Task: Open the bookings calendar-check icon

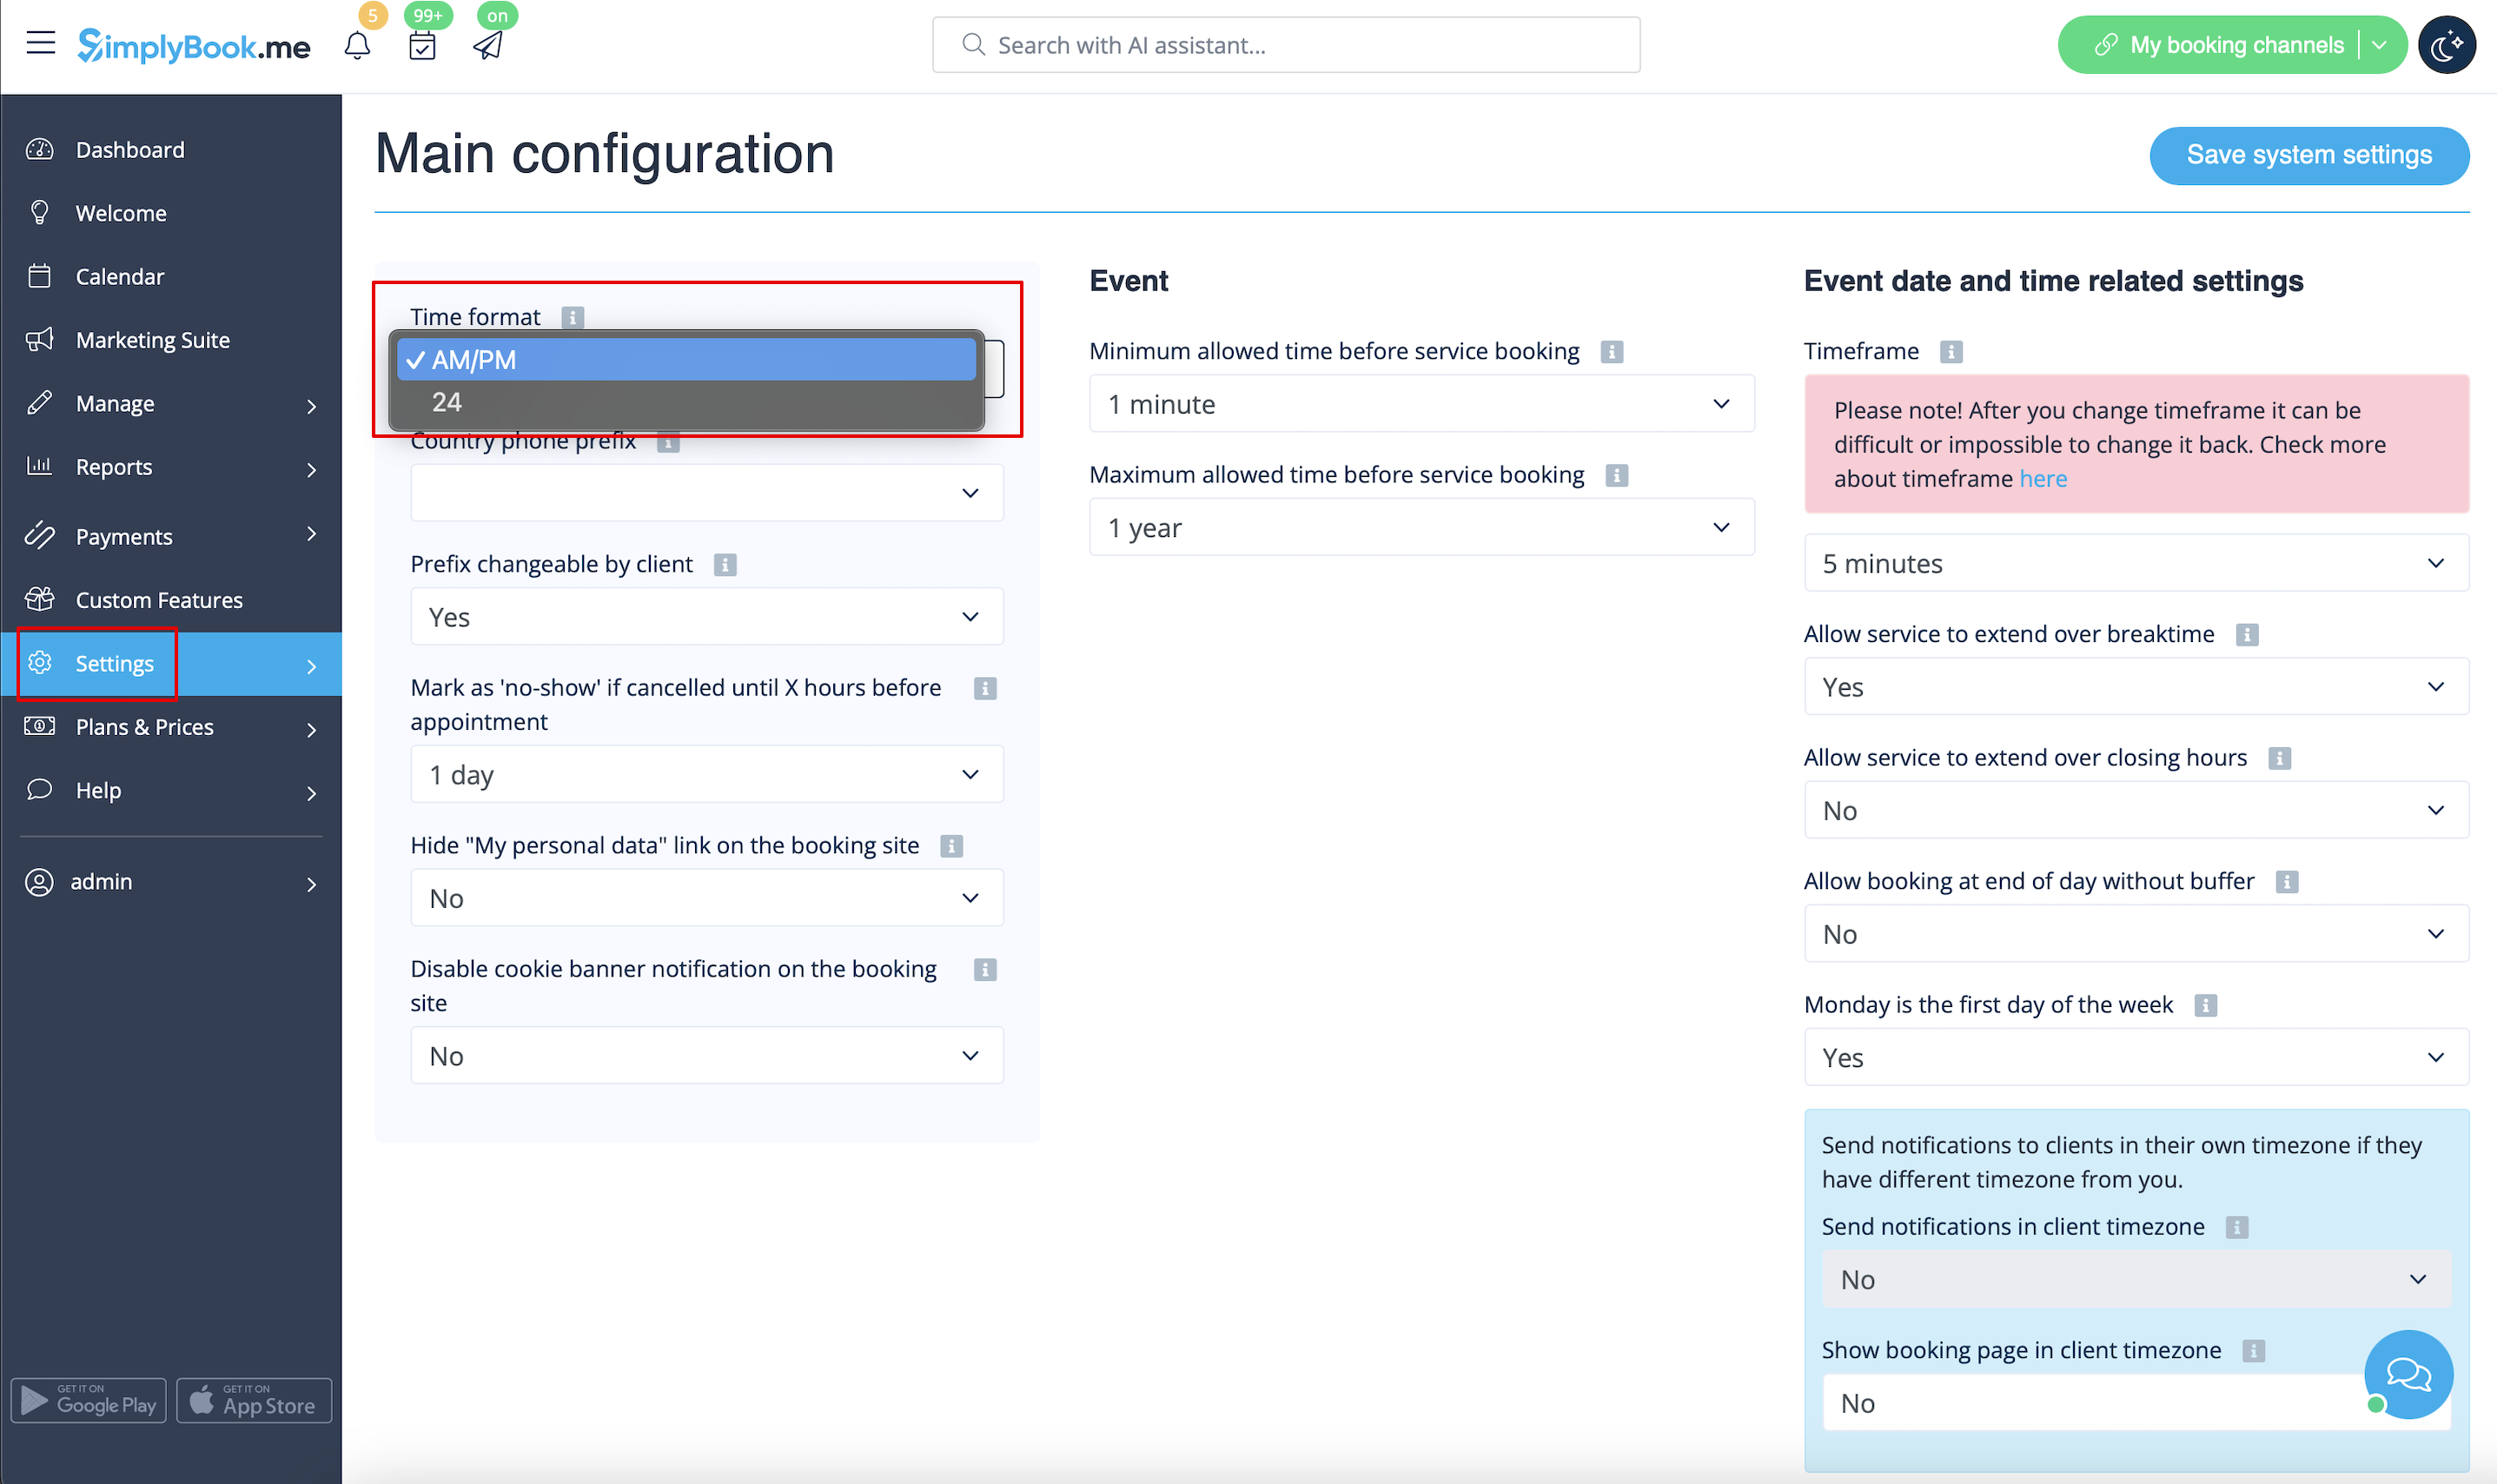Action: tap(422, 45)
